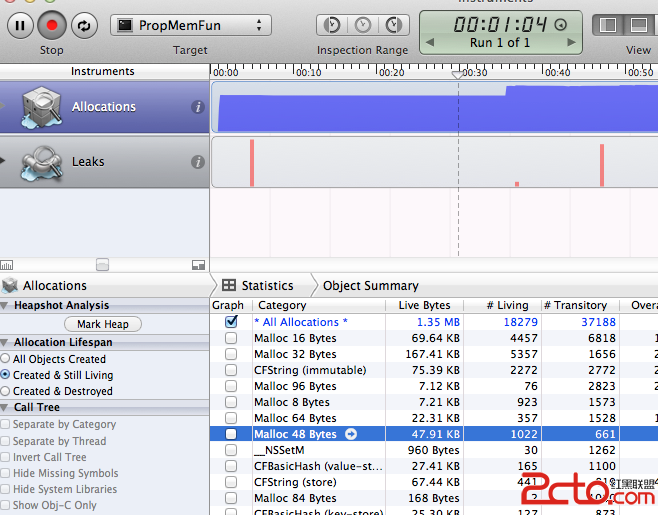Enable Separate by Thread checkbox
The width and height of the screenshot is (658, 515).
(x=5, y=441)
